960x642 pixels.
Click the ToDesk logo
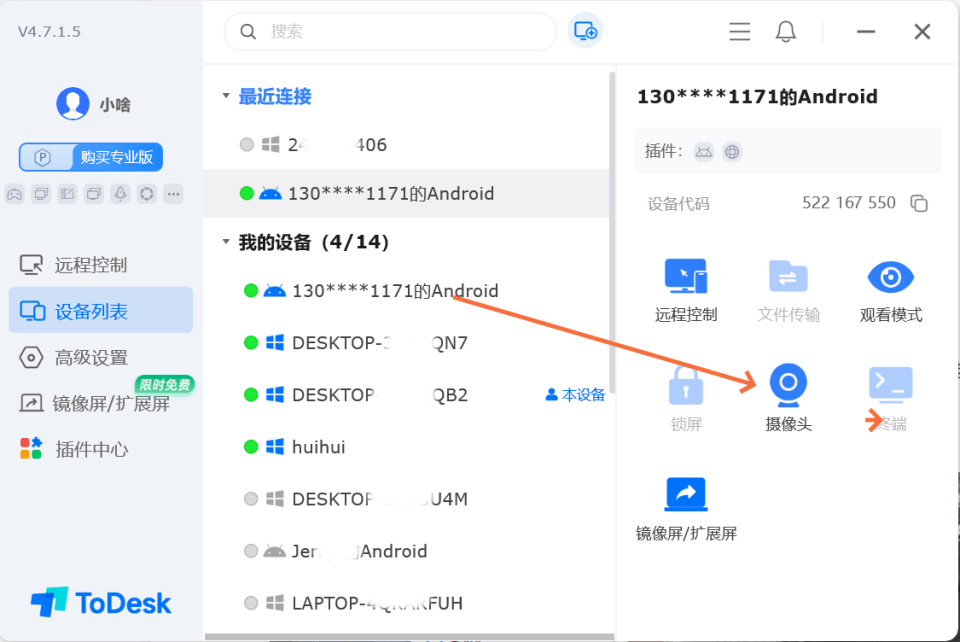tap(101, 603)
